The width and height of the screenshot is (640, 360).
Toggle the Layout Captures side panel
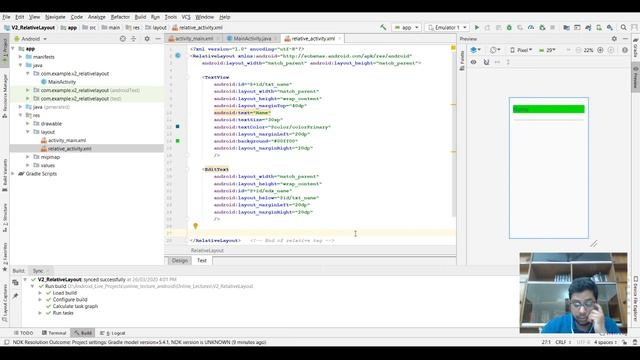(4, 304)
